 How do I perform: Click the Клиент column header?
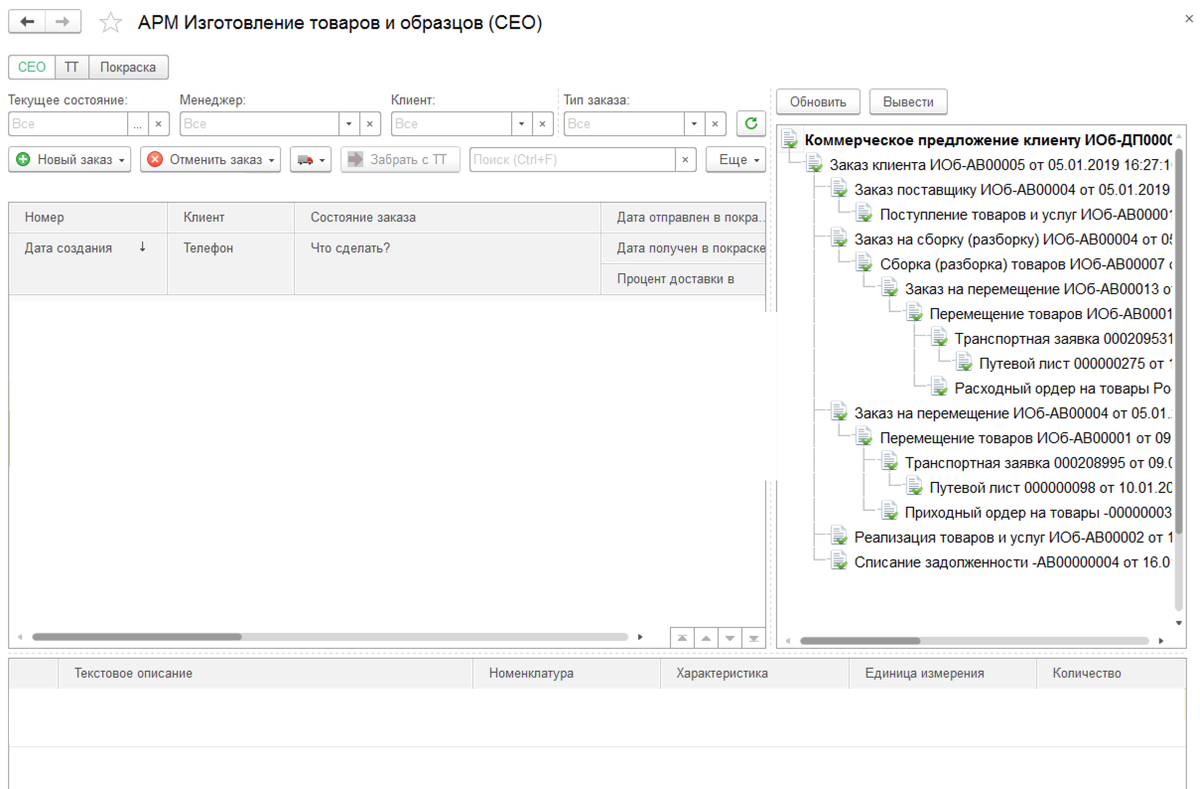point(231,217)
